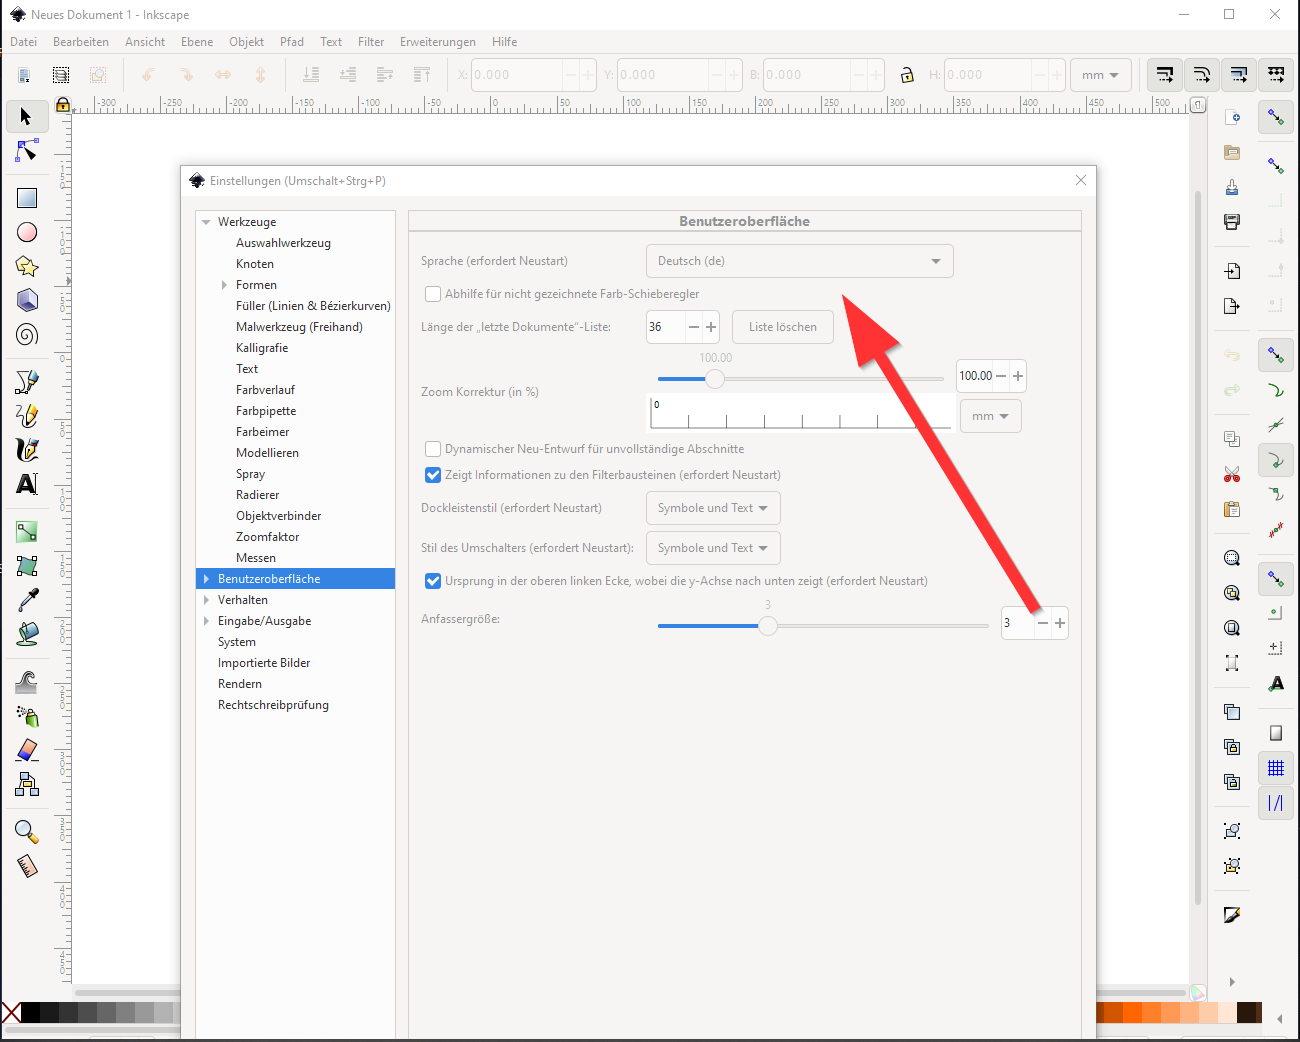Select the Spiral tool

(x=26, y=334)
